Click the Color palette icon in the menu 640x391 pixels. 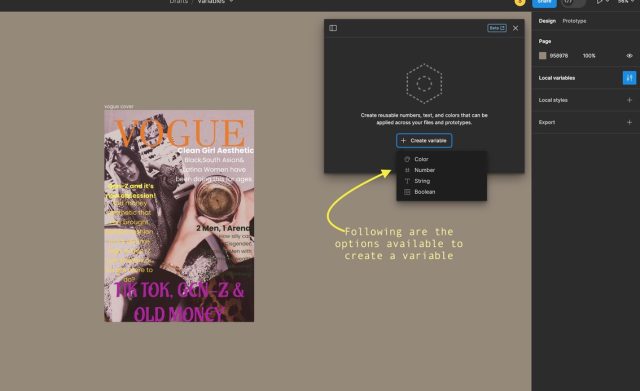point(407,159)
